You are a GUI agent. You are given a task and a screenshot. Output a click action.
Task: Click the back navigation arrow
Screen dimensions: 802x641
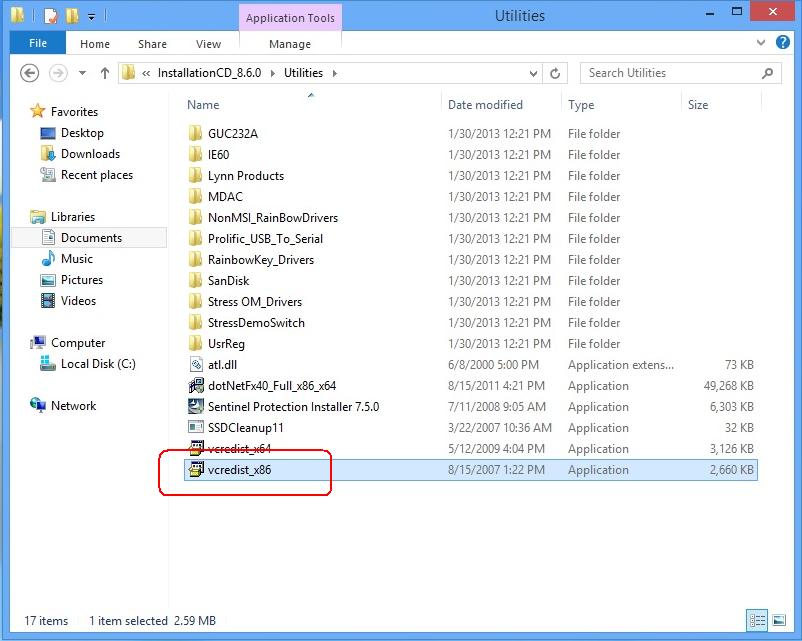(29, 73)
